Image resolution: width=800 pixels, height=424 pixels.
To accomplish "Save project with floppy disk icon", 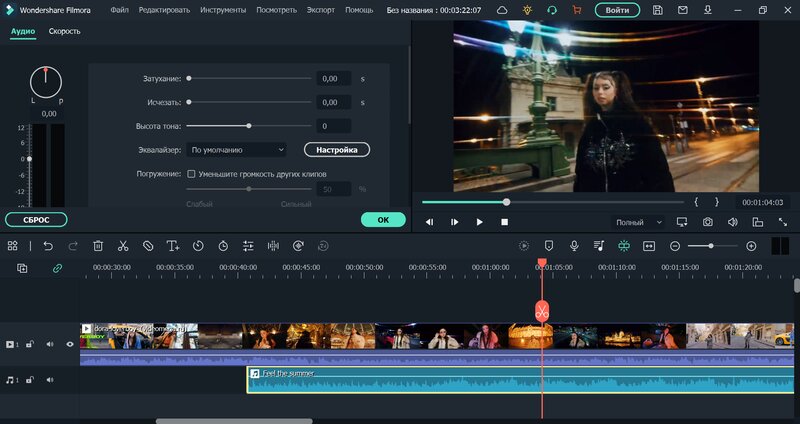I will pyautogui.click(x=658, y=10).
